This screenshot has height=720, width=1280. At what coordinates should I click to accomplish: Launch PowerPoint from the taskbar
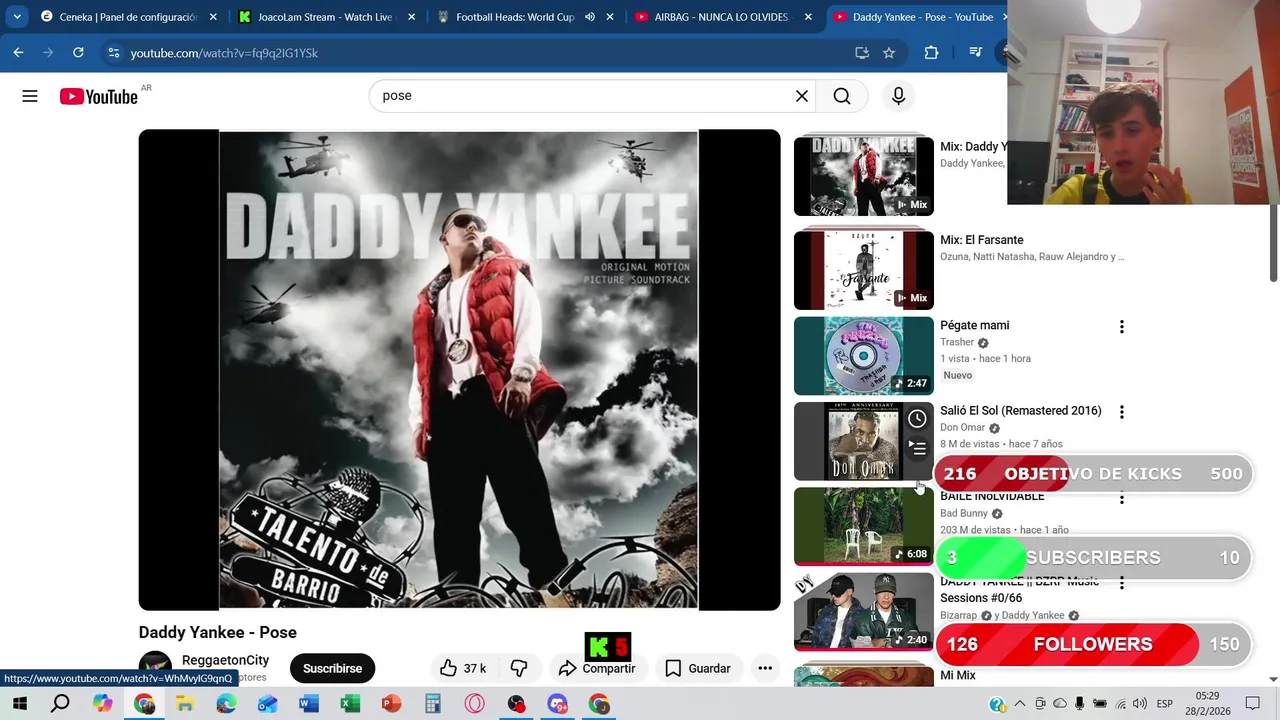(391, 704)
